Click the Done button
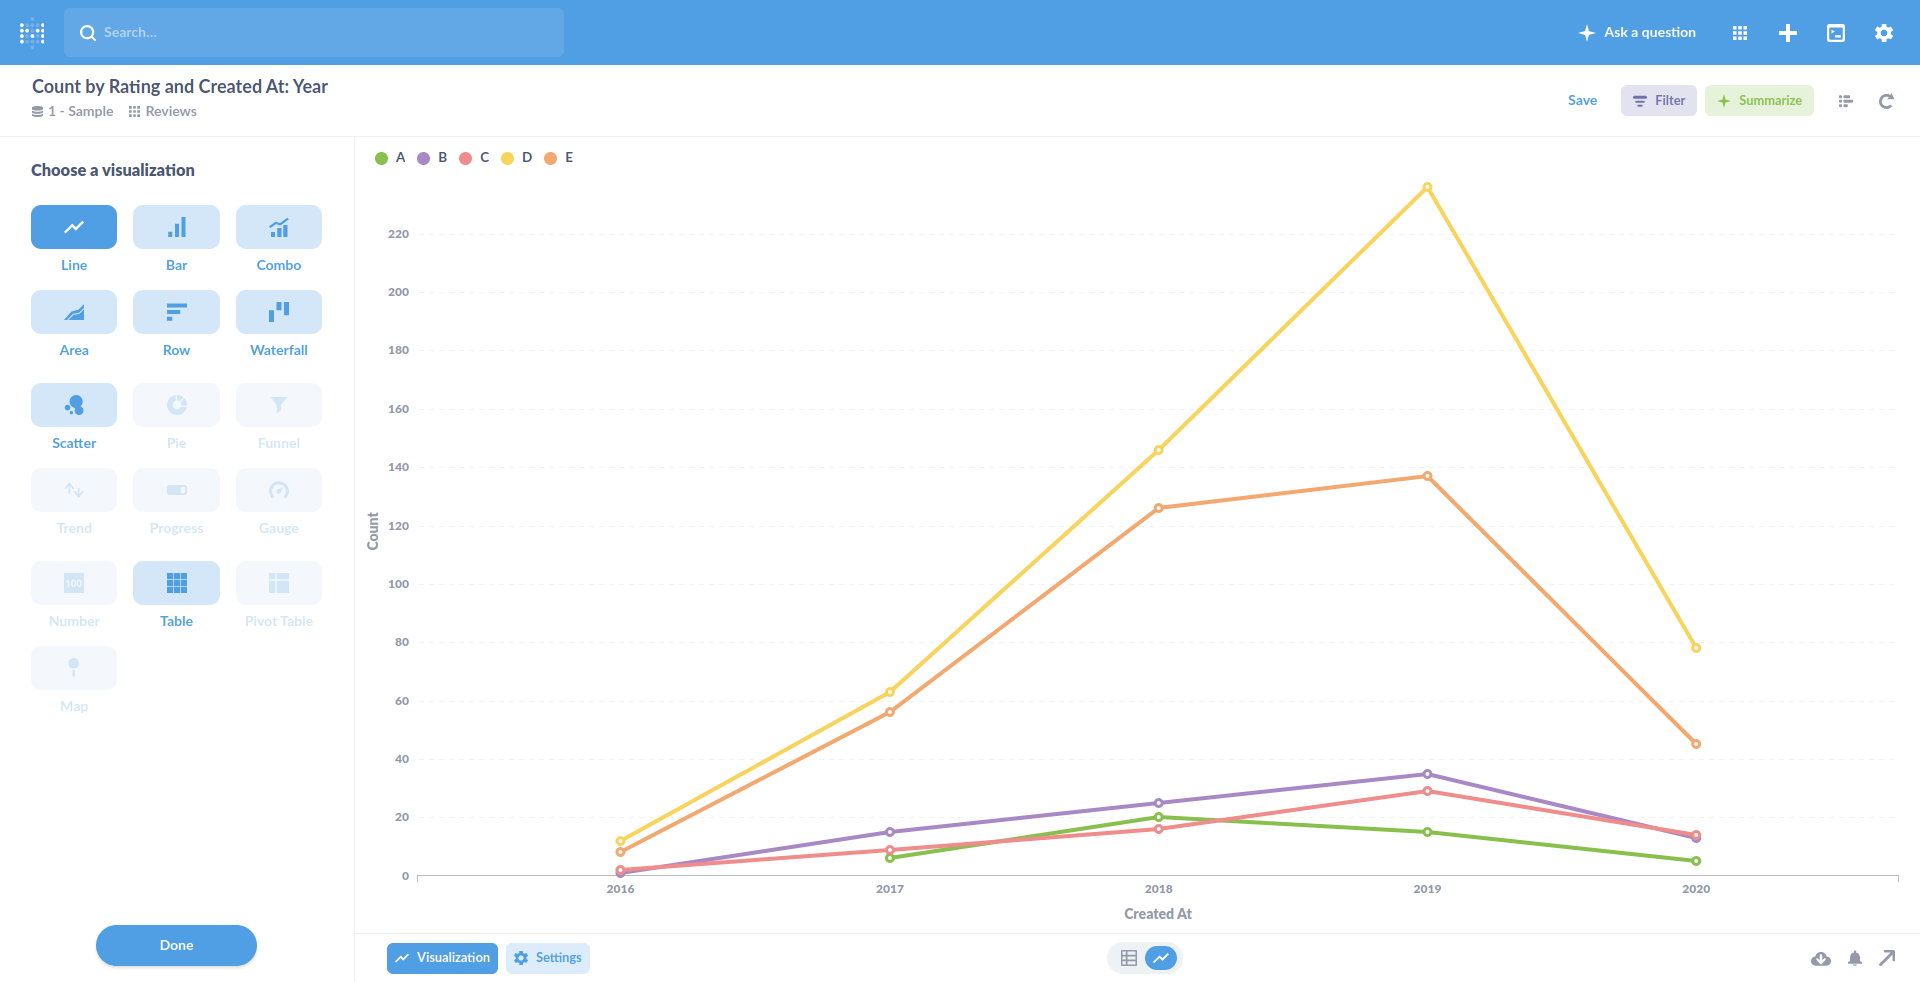 (x=176, y=945)
